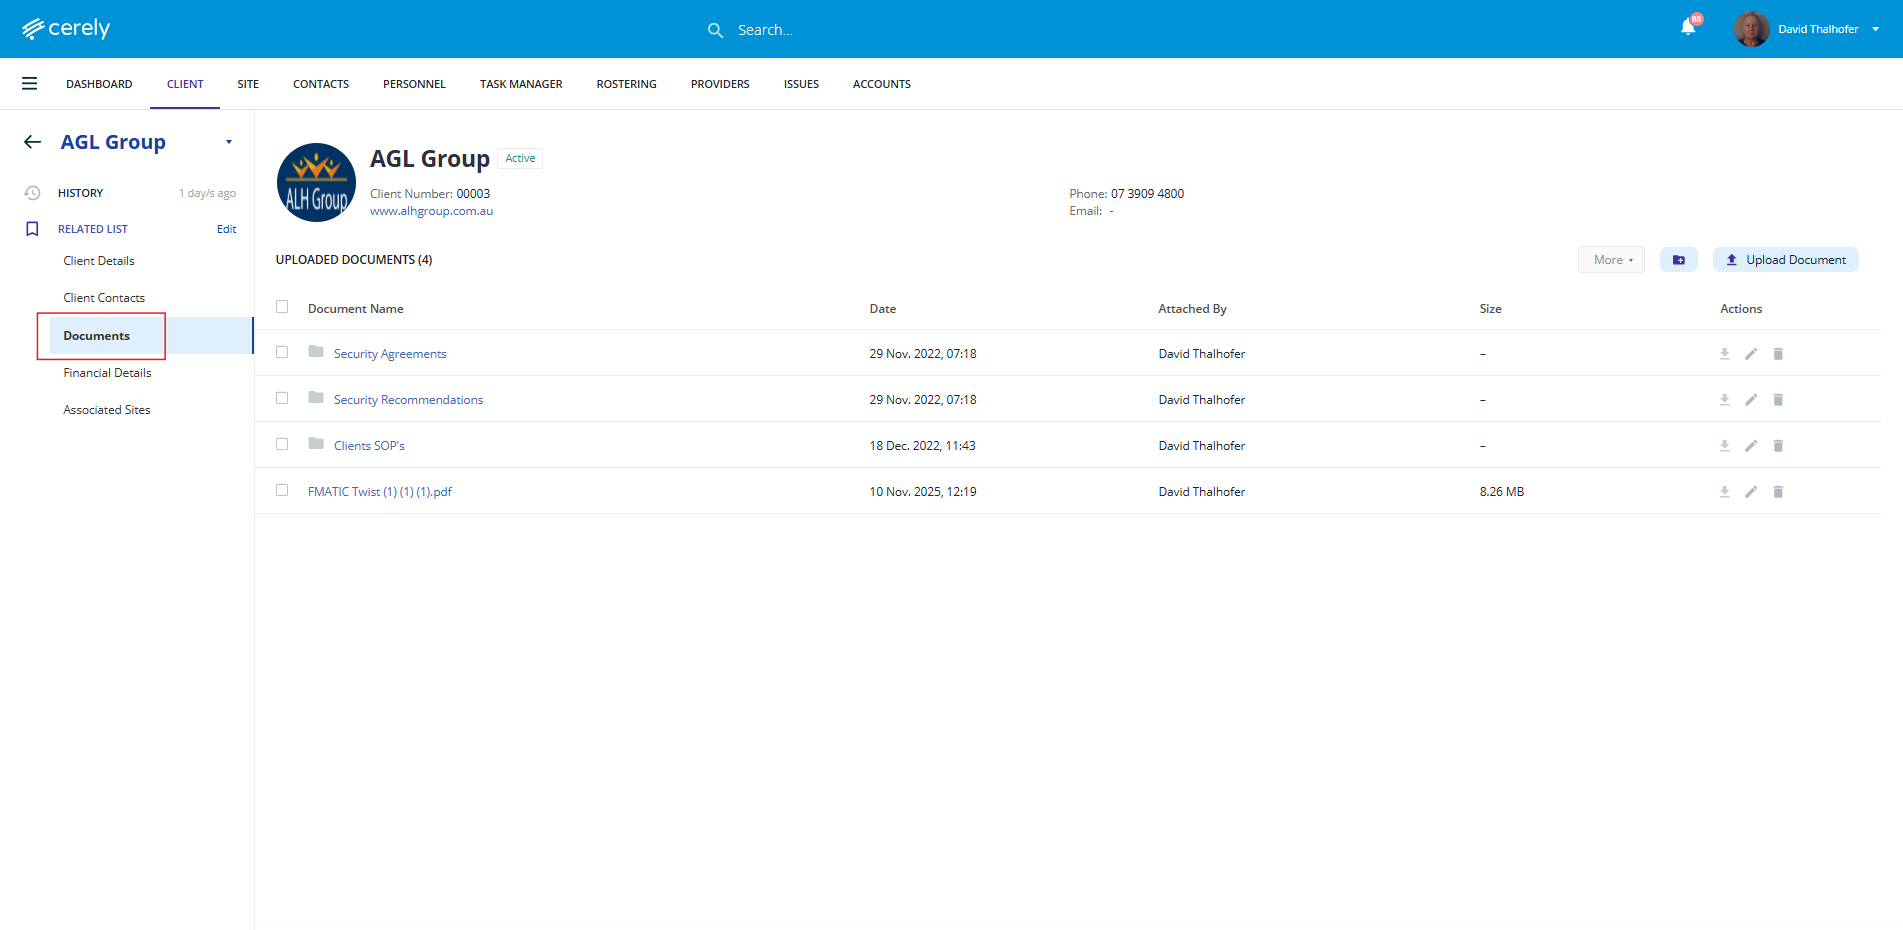Image resolution: width=1903 pixels, height=930 pixels.
Task: Select the FMATIC Twist pdf checkbox
Action: pyautogui.click(x=282, y=490)
